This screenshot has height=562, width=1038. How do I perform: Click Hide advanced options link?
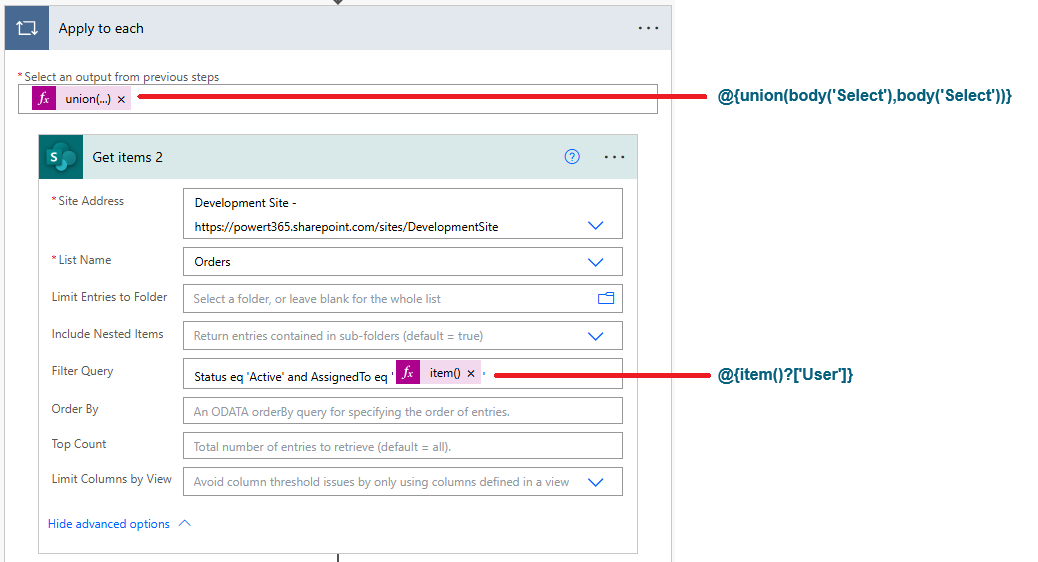(x=109, y=524)
